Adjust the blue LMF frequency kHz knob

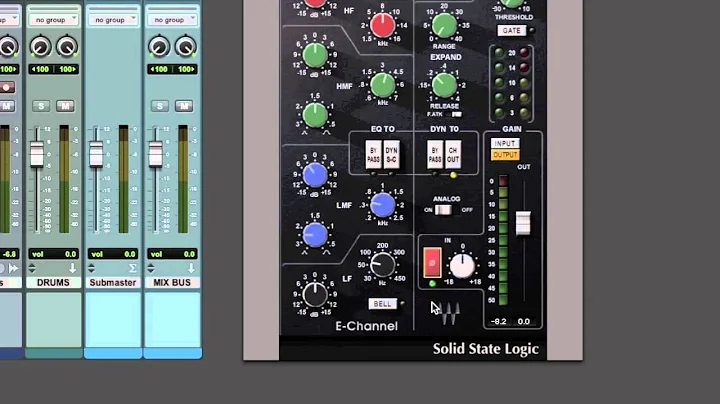[382, 205]
